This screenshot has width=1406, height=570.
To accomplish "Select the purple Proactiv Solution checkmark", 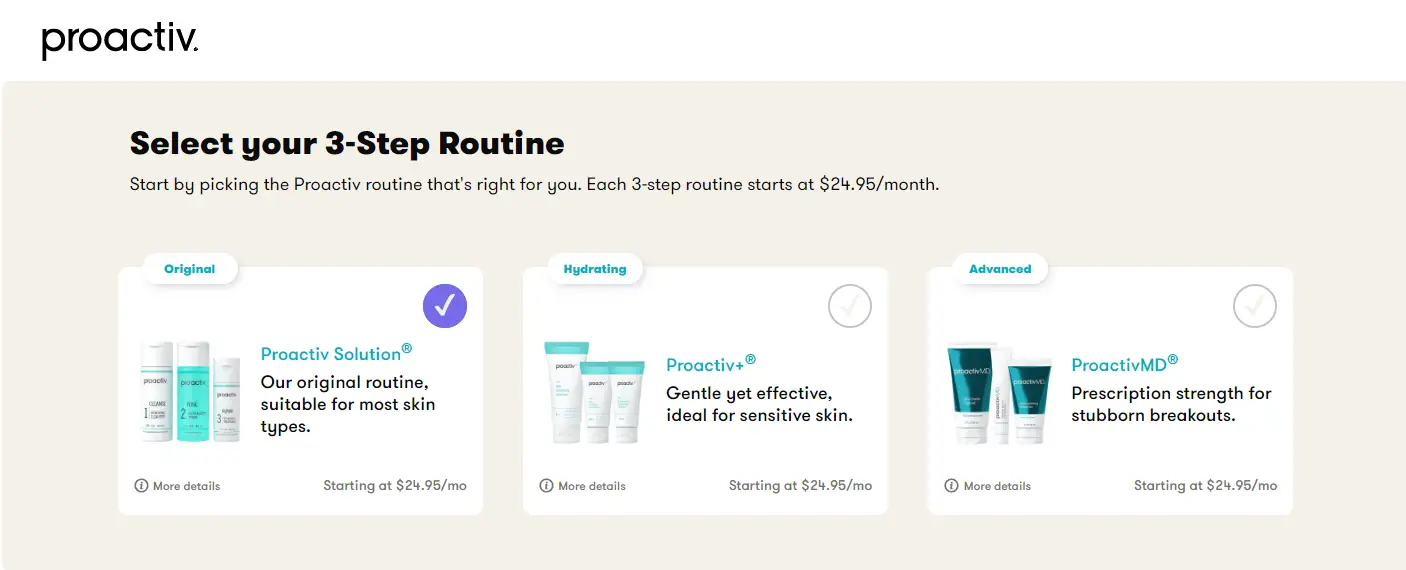I will click(x=445, y=306).
